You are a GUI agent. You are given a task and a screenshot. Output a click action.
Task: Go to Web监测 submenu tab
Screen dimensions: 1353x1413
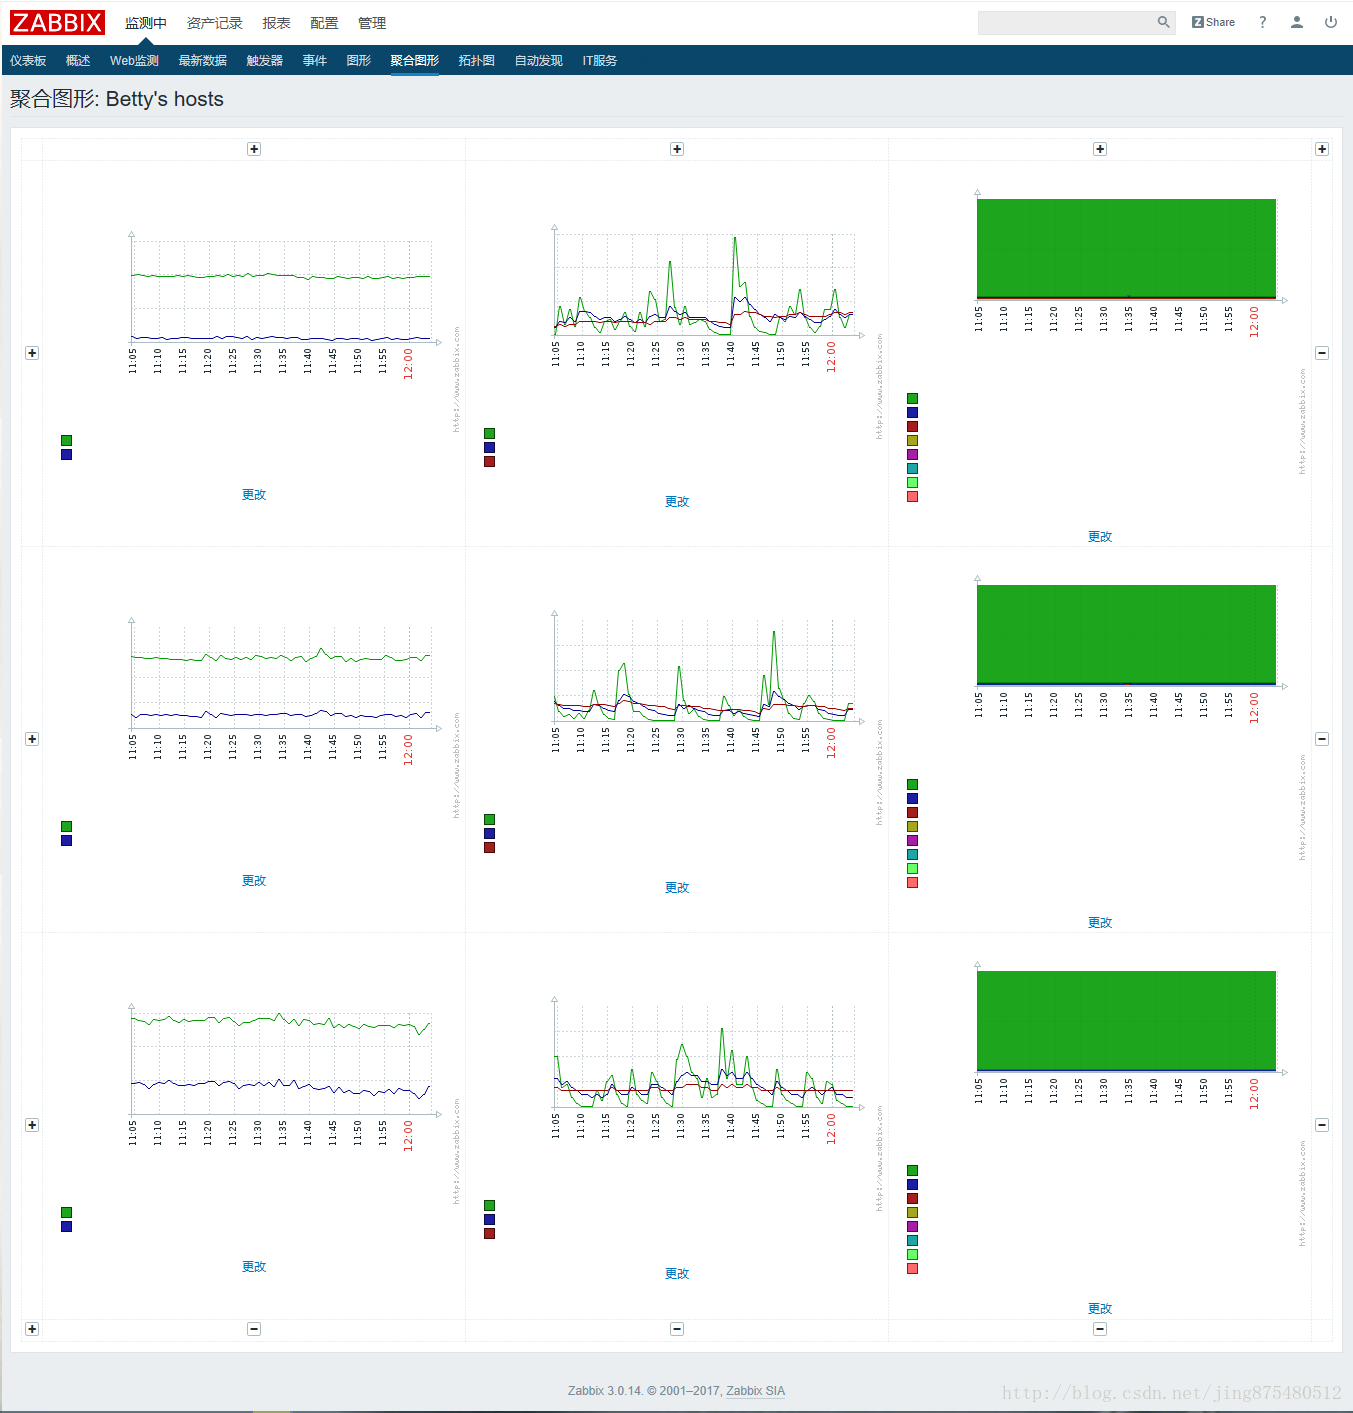(134, 61)
